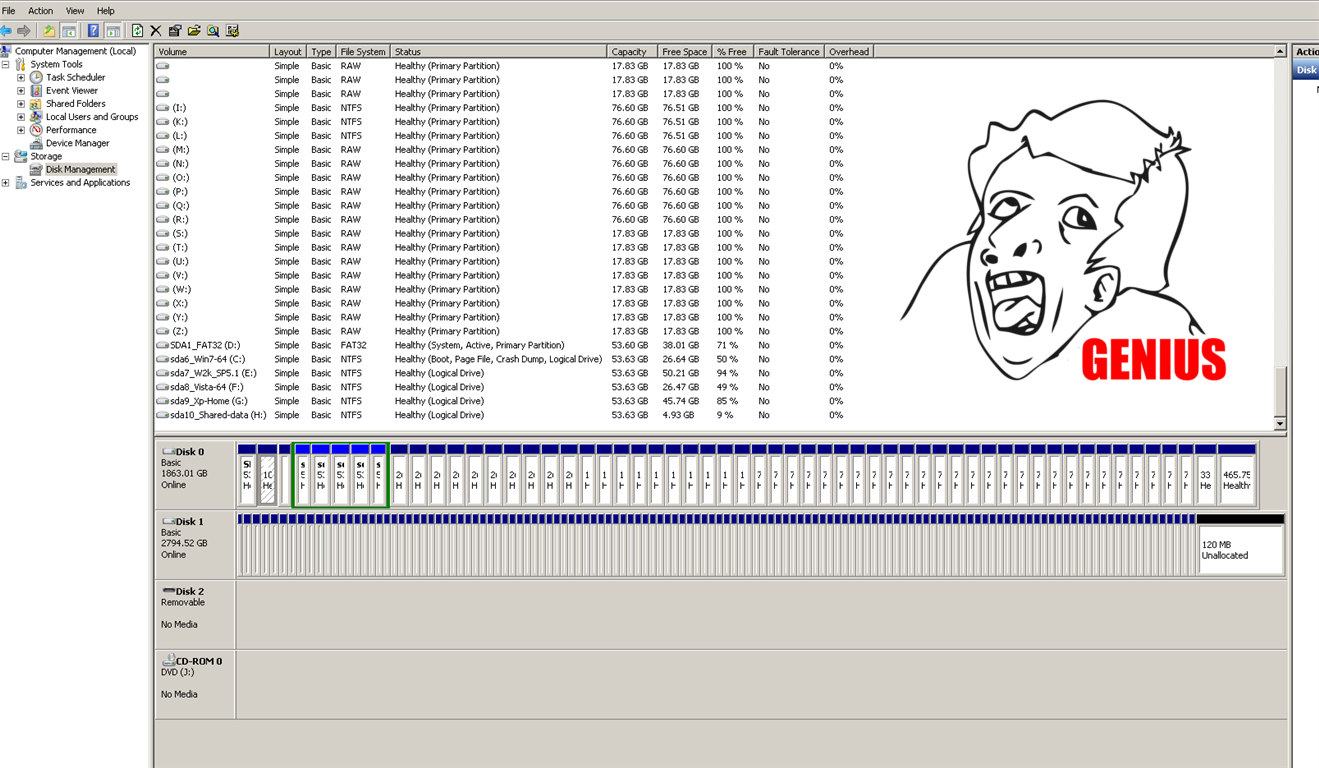Click the Open folder toolbar icon
The image size is (1319, 768).
[x=194, y=31]
